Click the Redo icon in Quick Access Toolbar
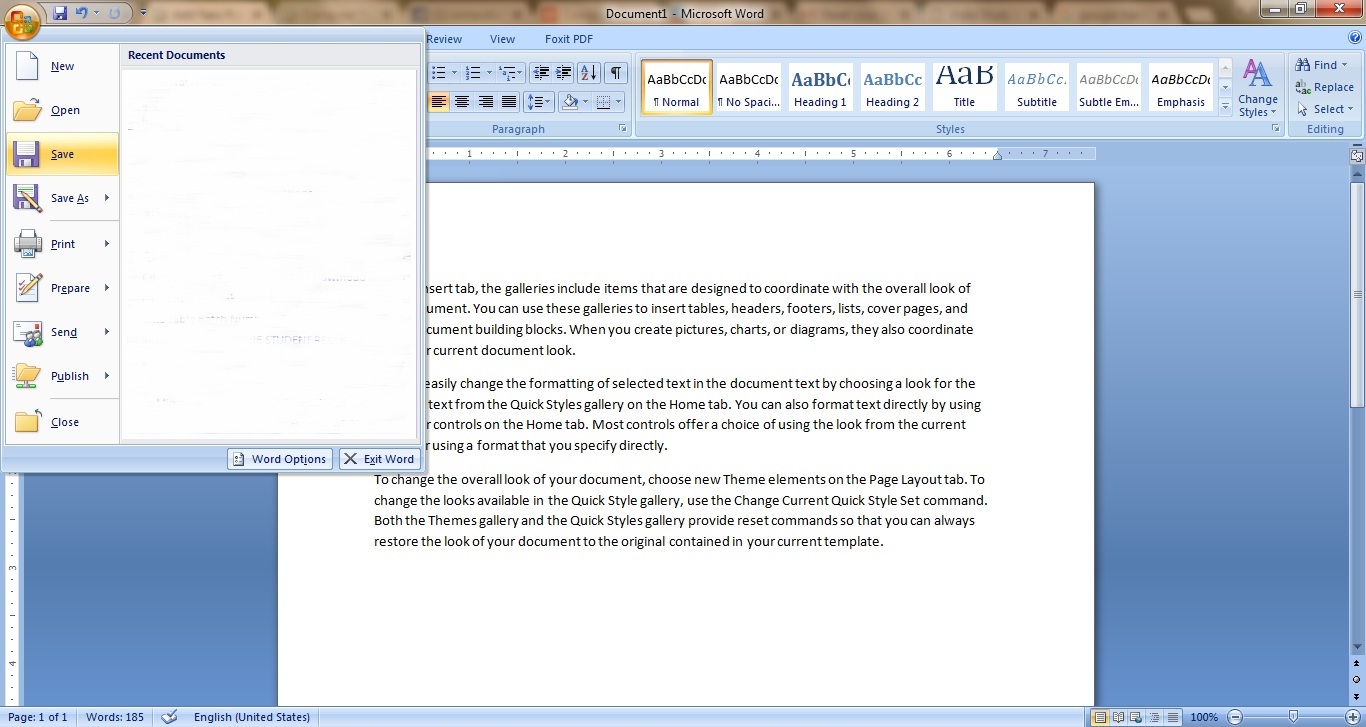This screenshot has width=1366, height=727. pyautogui.click(x=114, y=13)
